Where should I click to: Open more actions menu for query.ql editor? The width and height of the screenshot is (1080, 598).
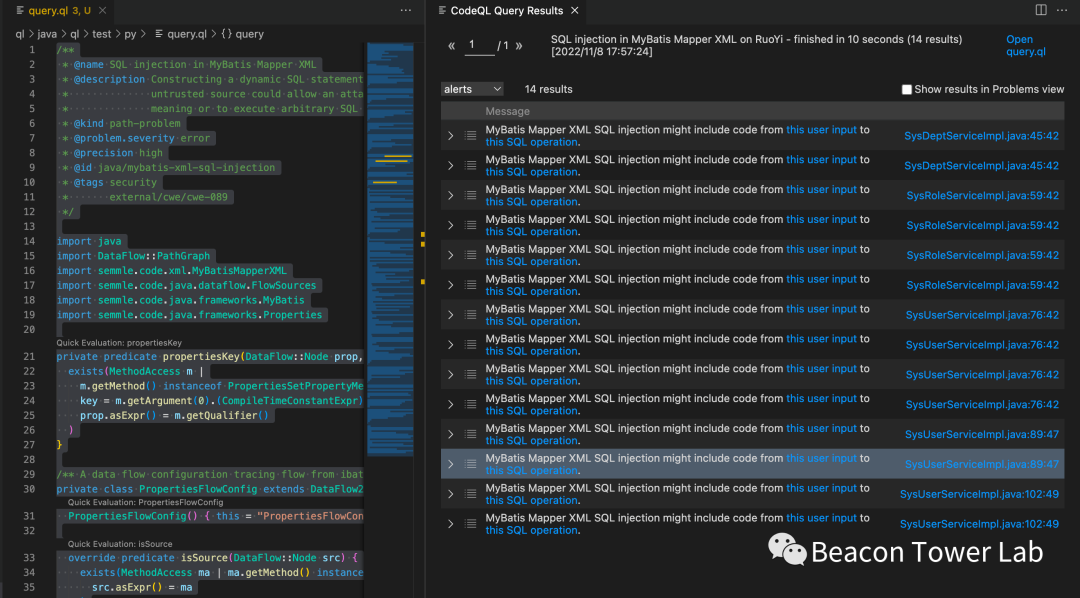coord(405,10)
